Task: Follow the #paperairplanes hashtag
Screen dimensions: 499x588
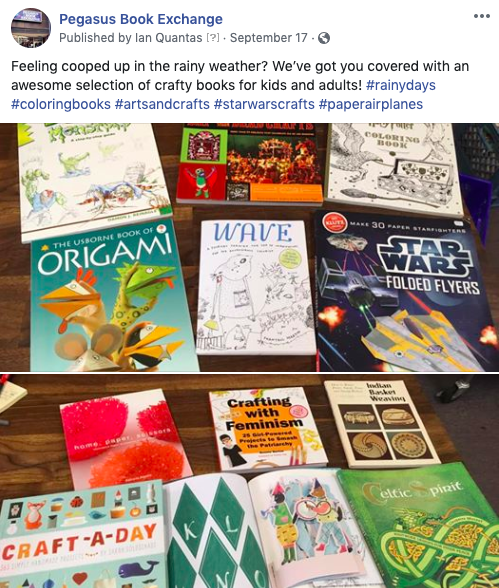Action: [370, 104]
